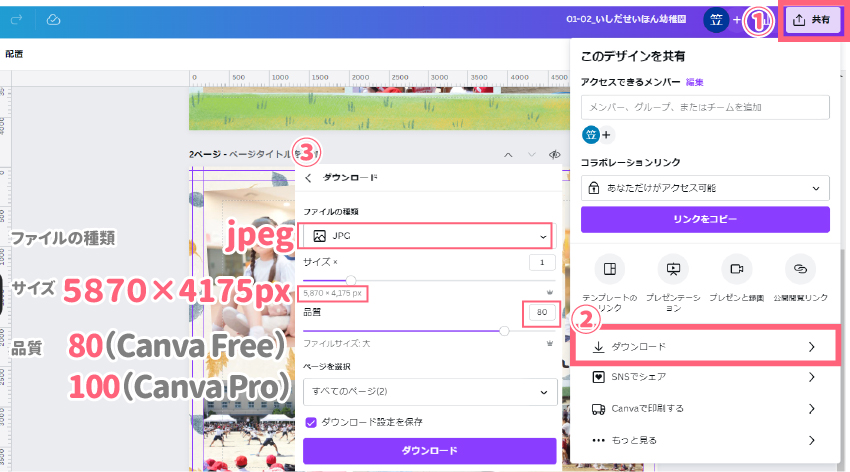Select プレゼンと録画 icon
Image resolution: width=850 pixels, height=472 pixels.
(736, 269)
